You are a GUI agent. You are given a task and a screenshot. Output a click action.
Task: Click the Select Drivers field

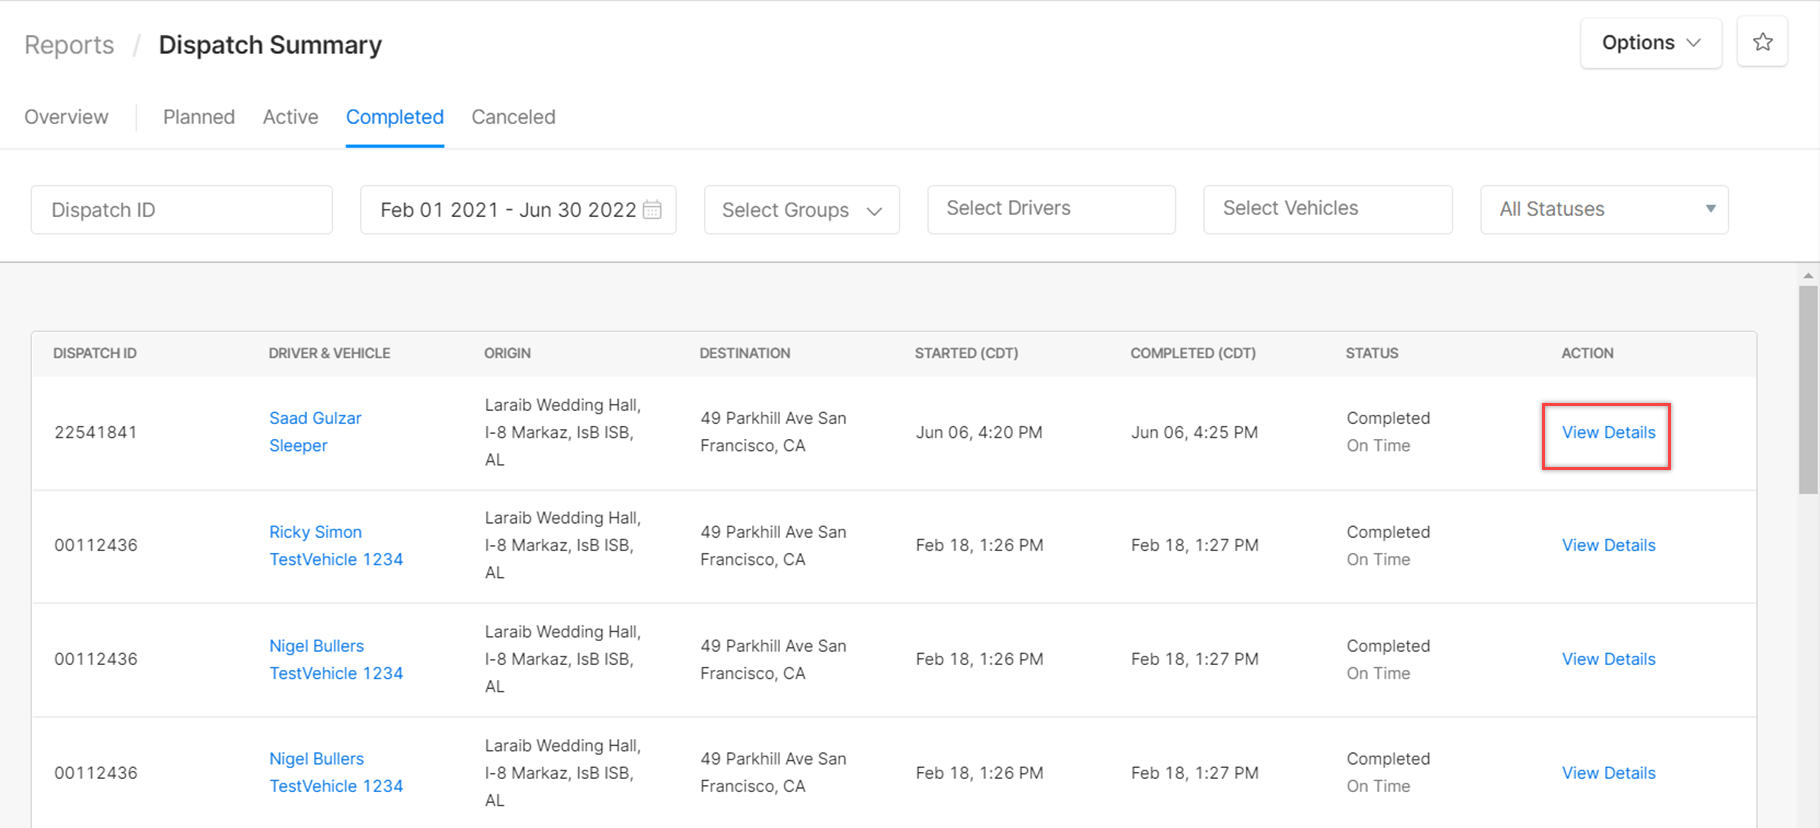1051,209
